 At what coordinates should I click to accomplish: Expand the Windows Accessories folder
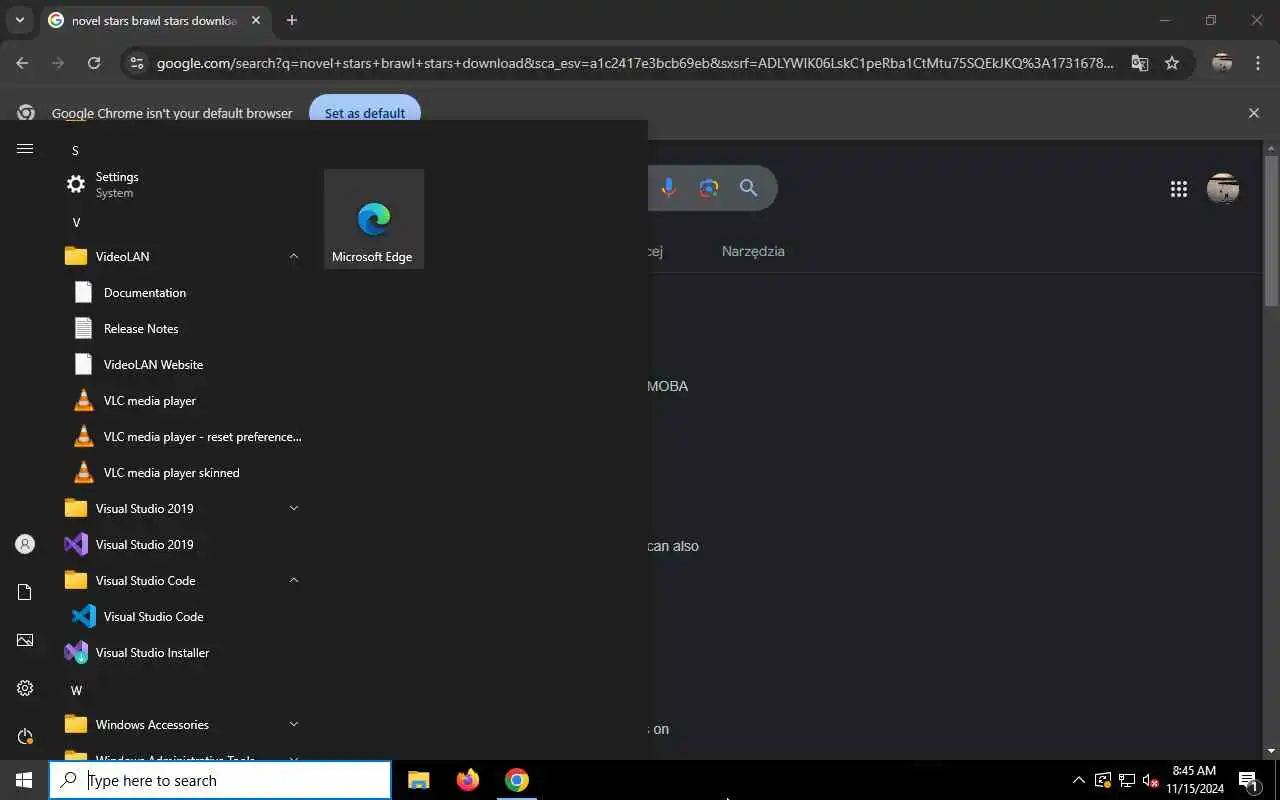coord(294,724)
